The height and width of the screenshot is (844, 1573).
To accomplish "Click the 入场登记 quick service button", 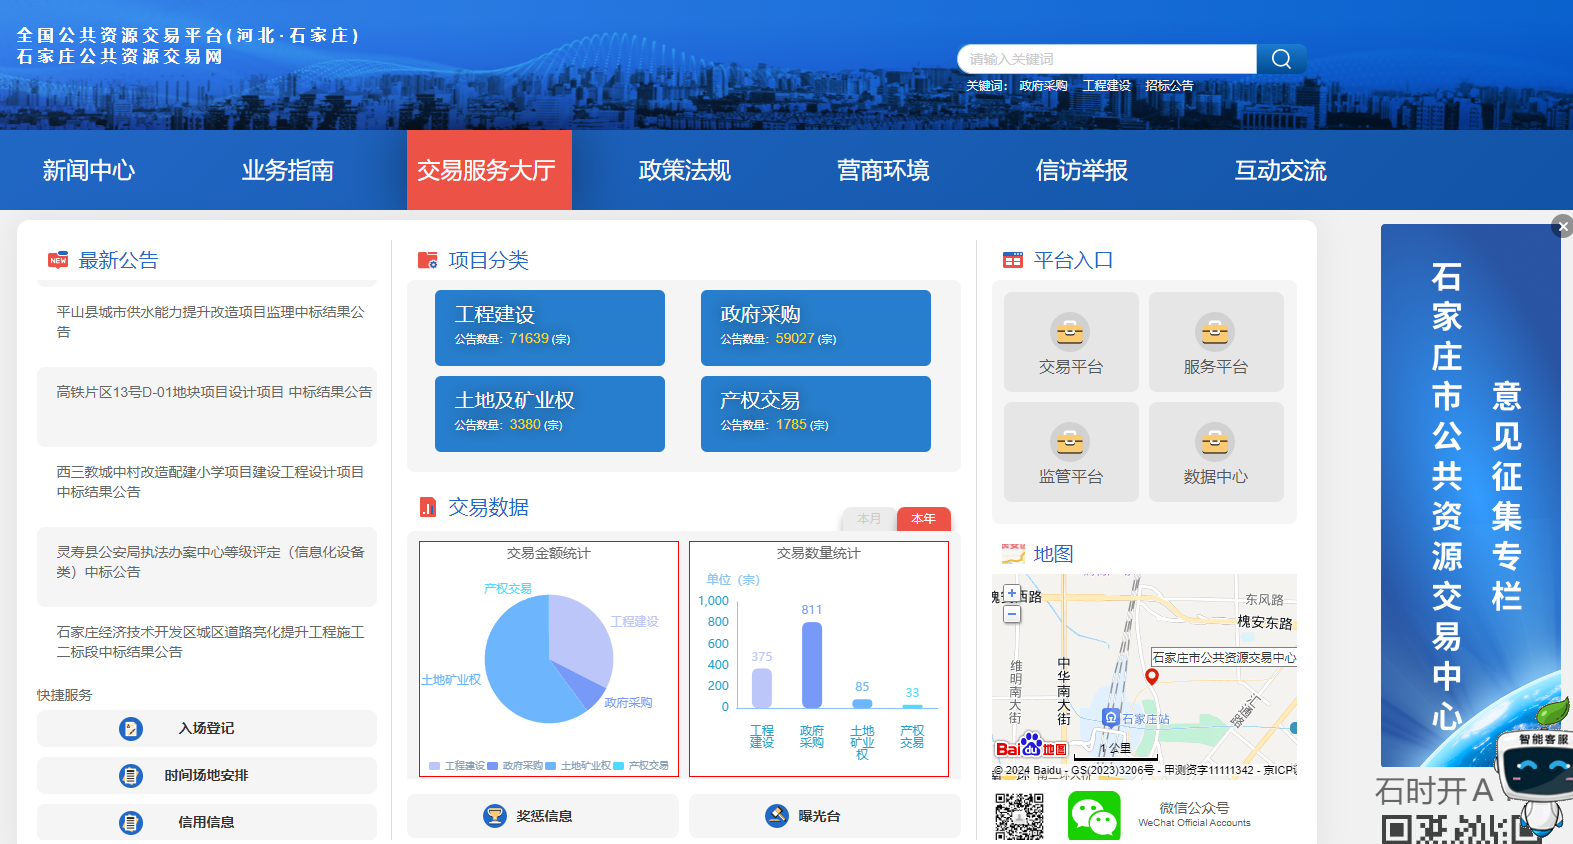I will [206, 729].
